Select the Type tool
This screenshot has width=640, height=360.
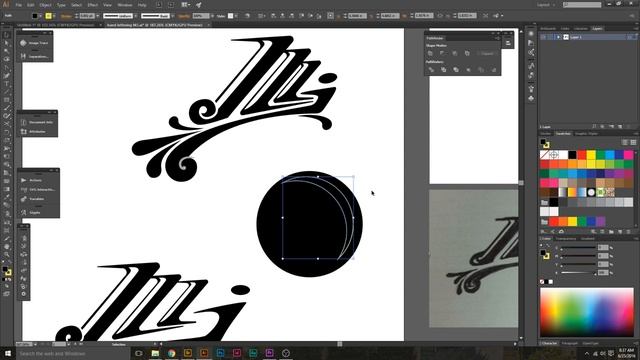[7, 84]
